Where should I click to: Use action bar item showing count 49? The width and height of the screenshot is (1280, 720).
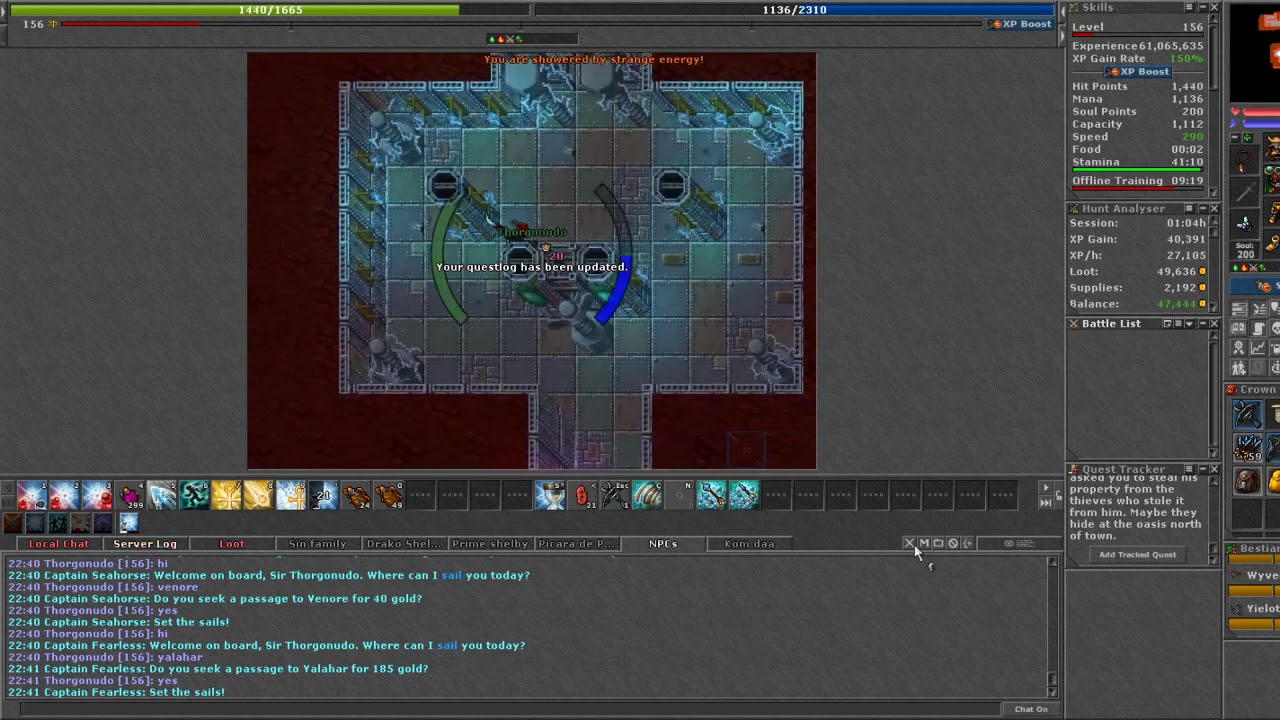pyautogui.click(x=388, y=495)
